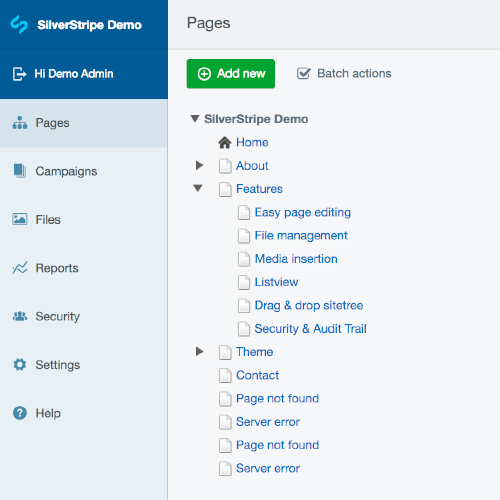The image size is (500, 500).
Task: Click the Settings gear icon in sidebar
Action: tap(20, 365)
